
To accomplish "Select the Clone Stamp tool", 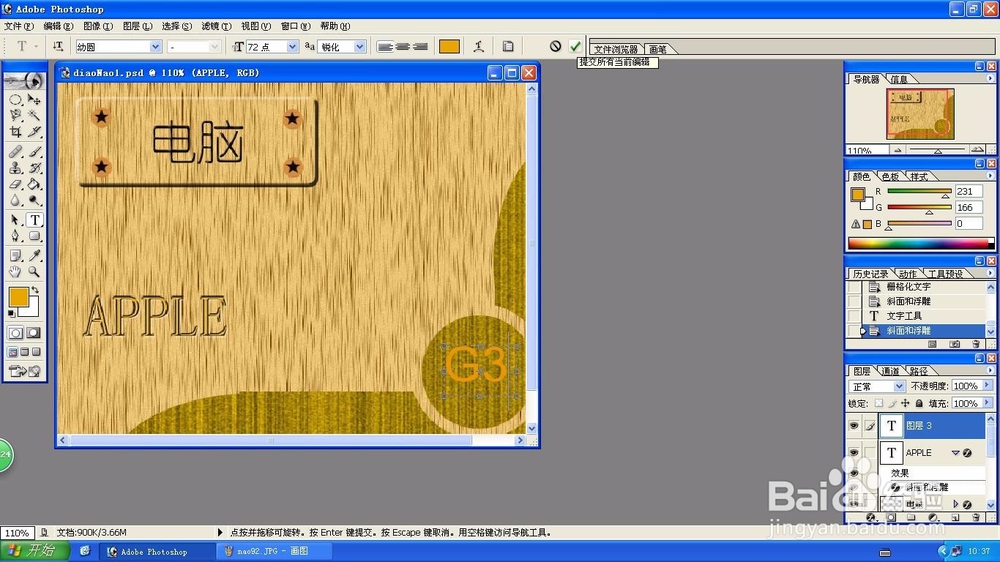I will [x=15, y=168].
